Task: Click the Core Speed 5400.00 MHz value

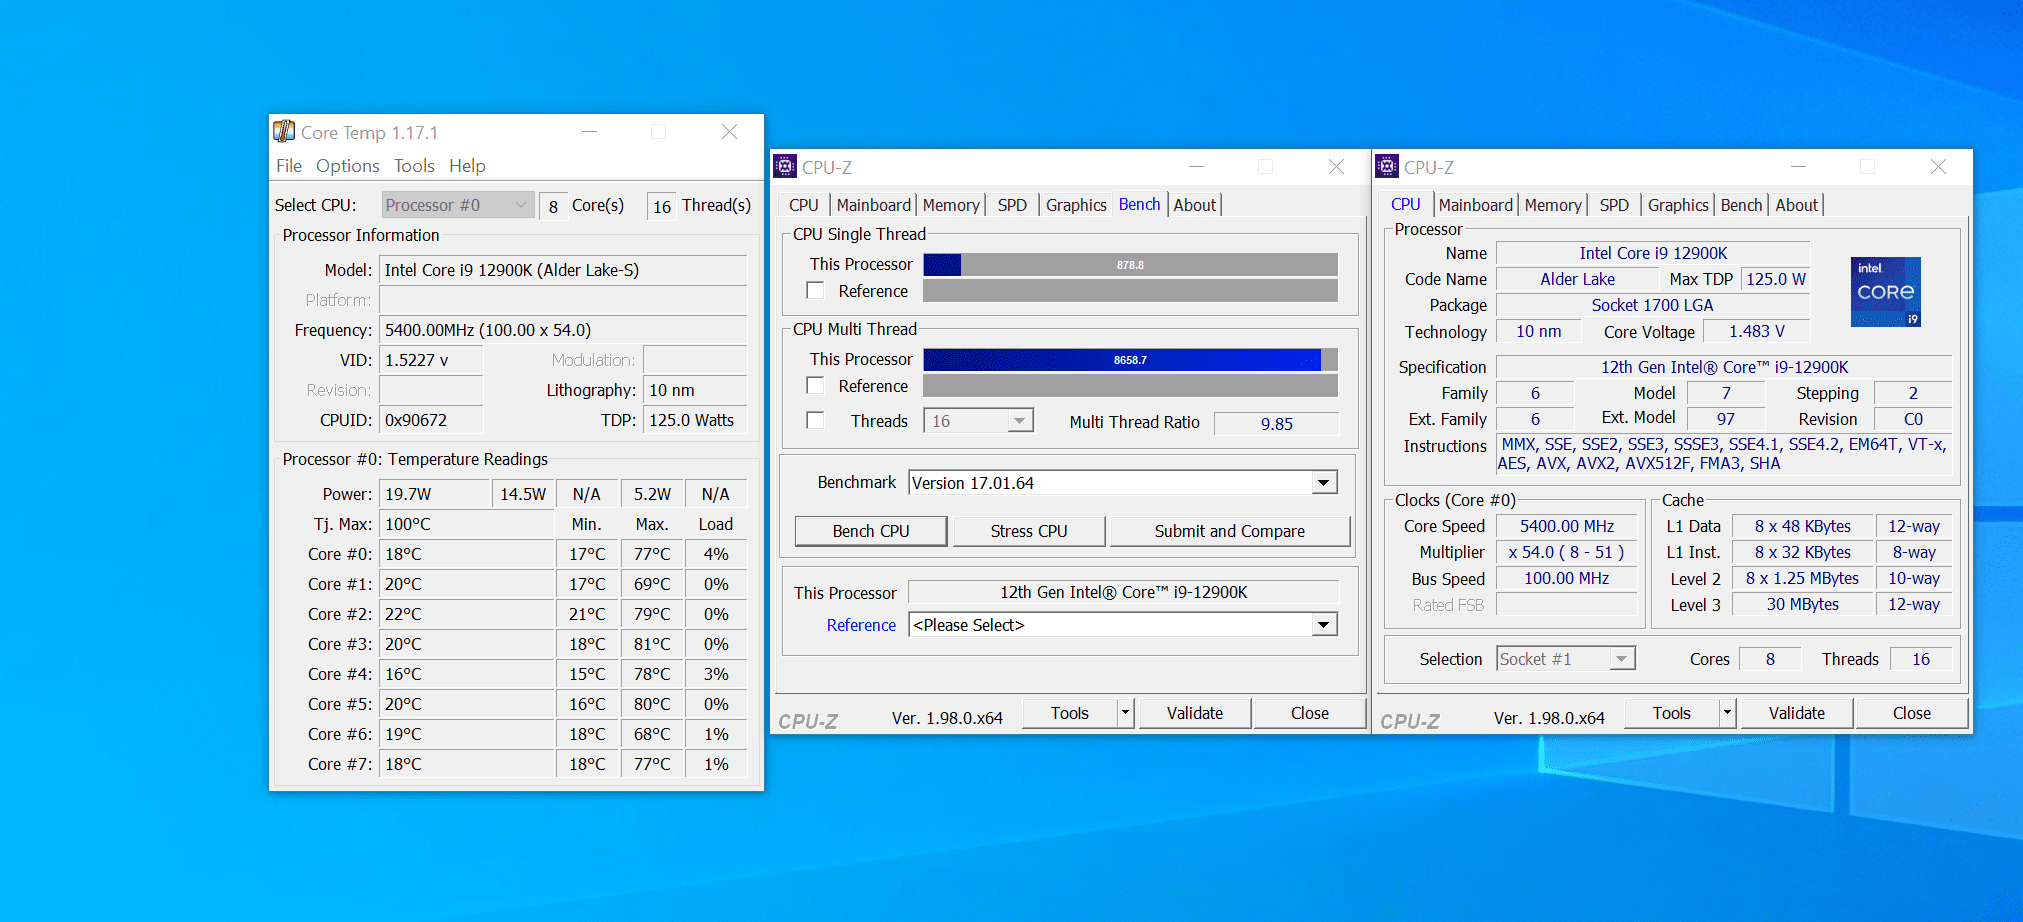Action: pyautogui.click(x=1567, y=526)
